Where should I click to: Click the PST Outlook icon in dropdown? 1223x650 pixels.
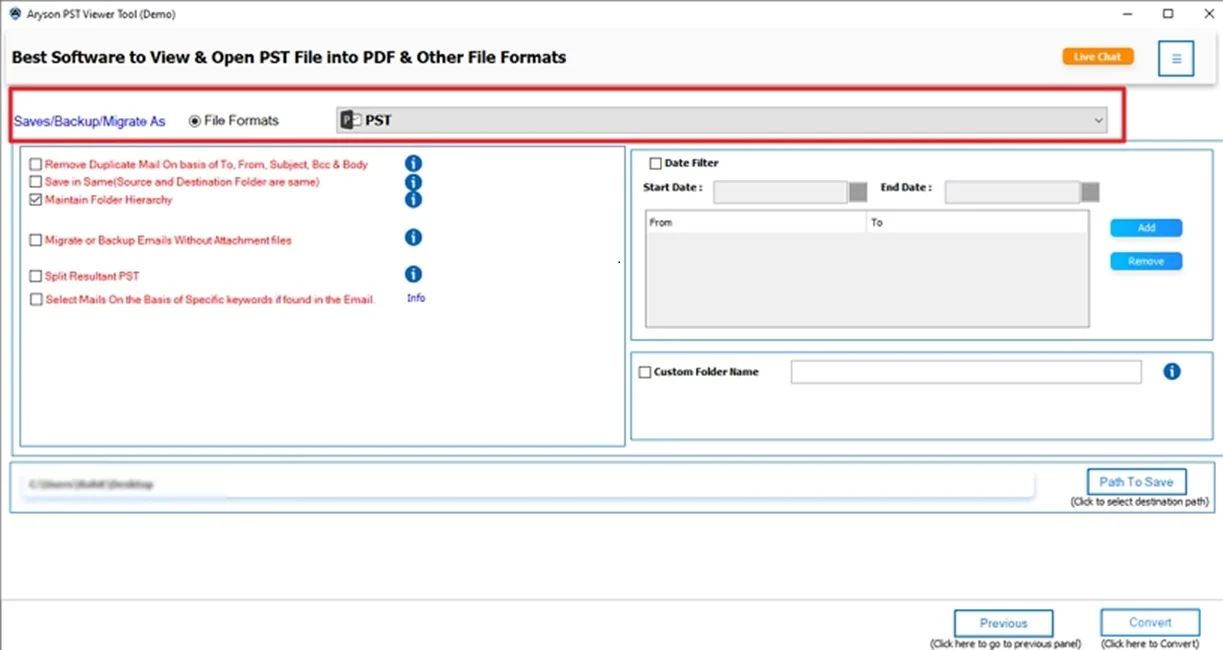350,120
